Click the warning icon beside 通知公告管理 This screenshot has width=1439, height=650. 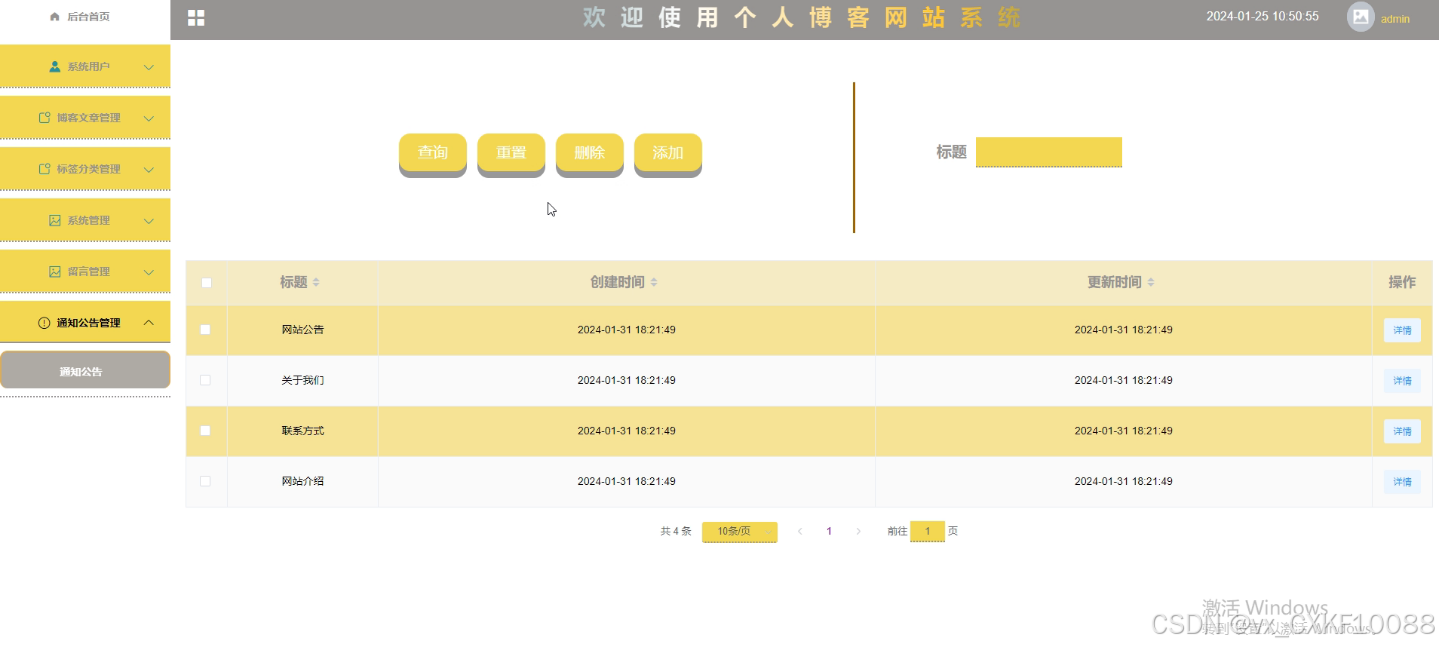pyautogui.click(x=44, y=323)
